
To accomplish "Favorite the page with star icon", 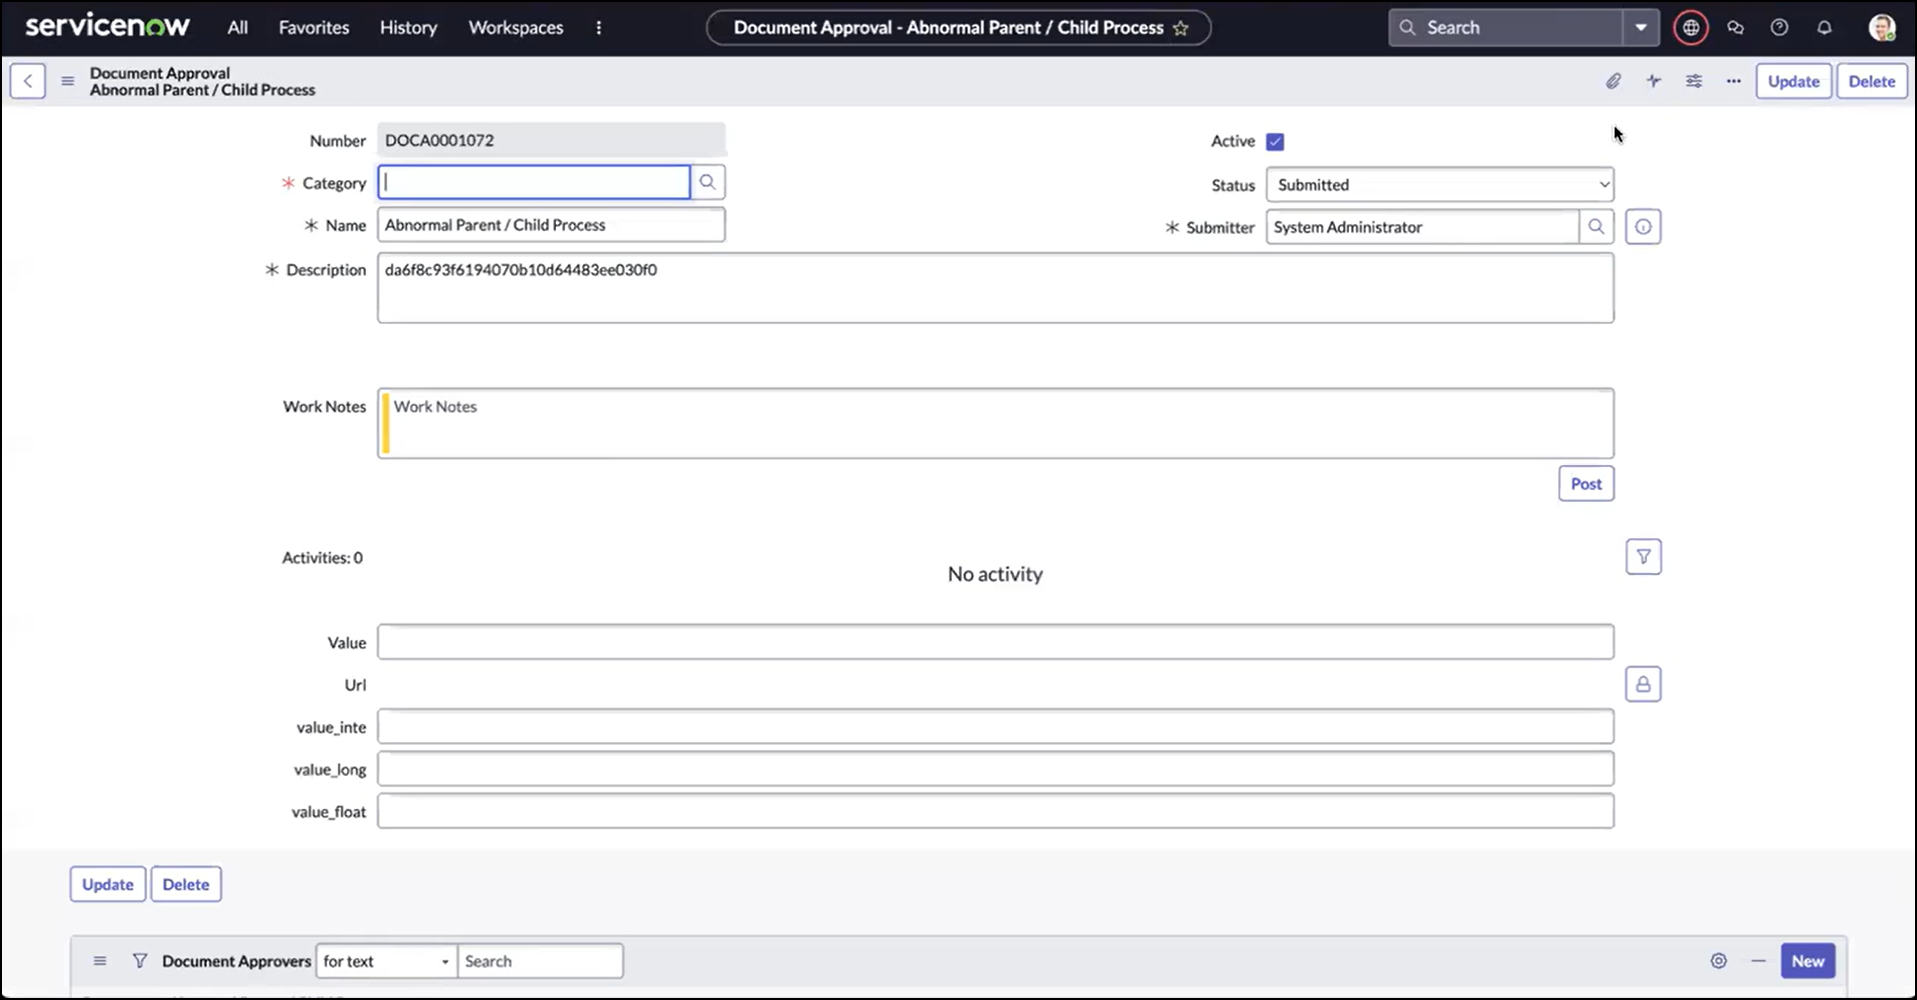I will pos(1181,28).
